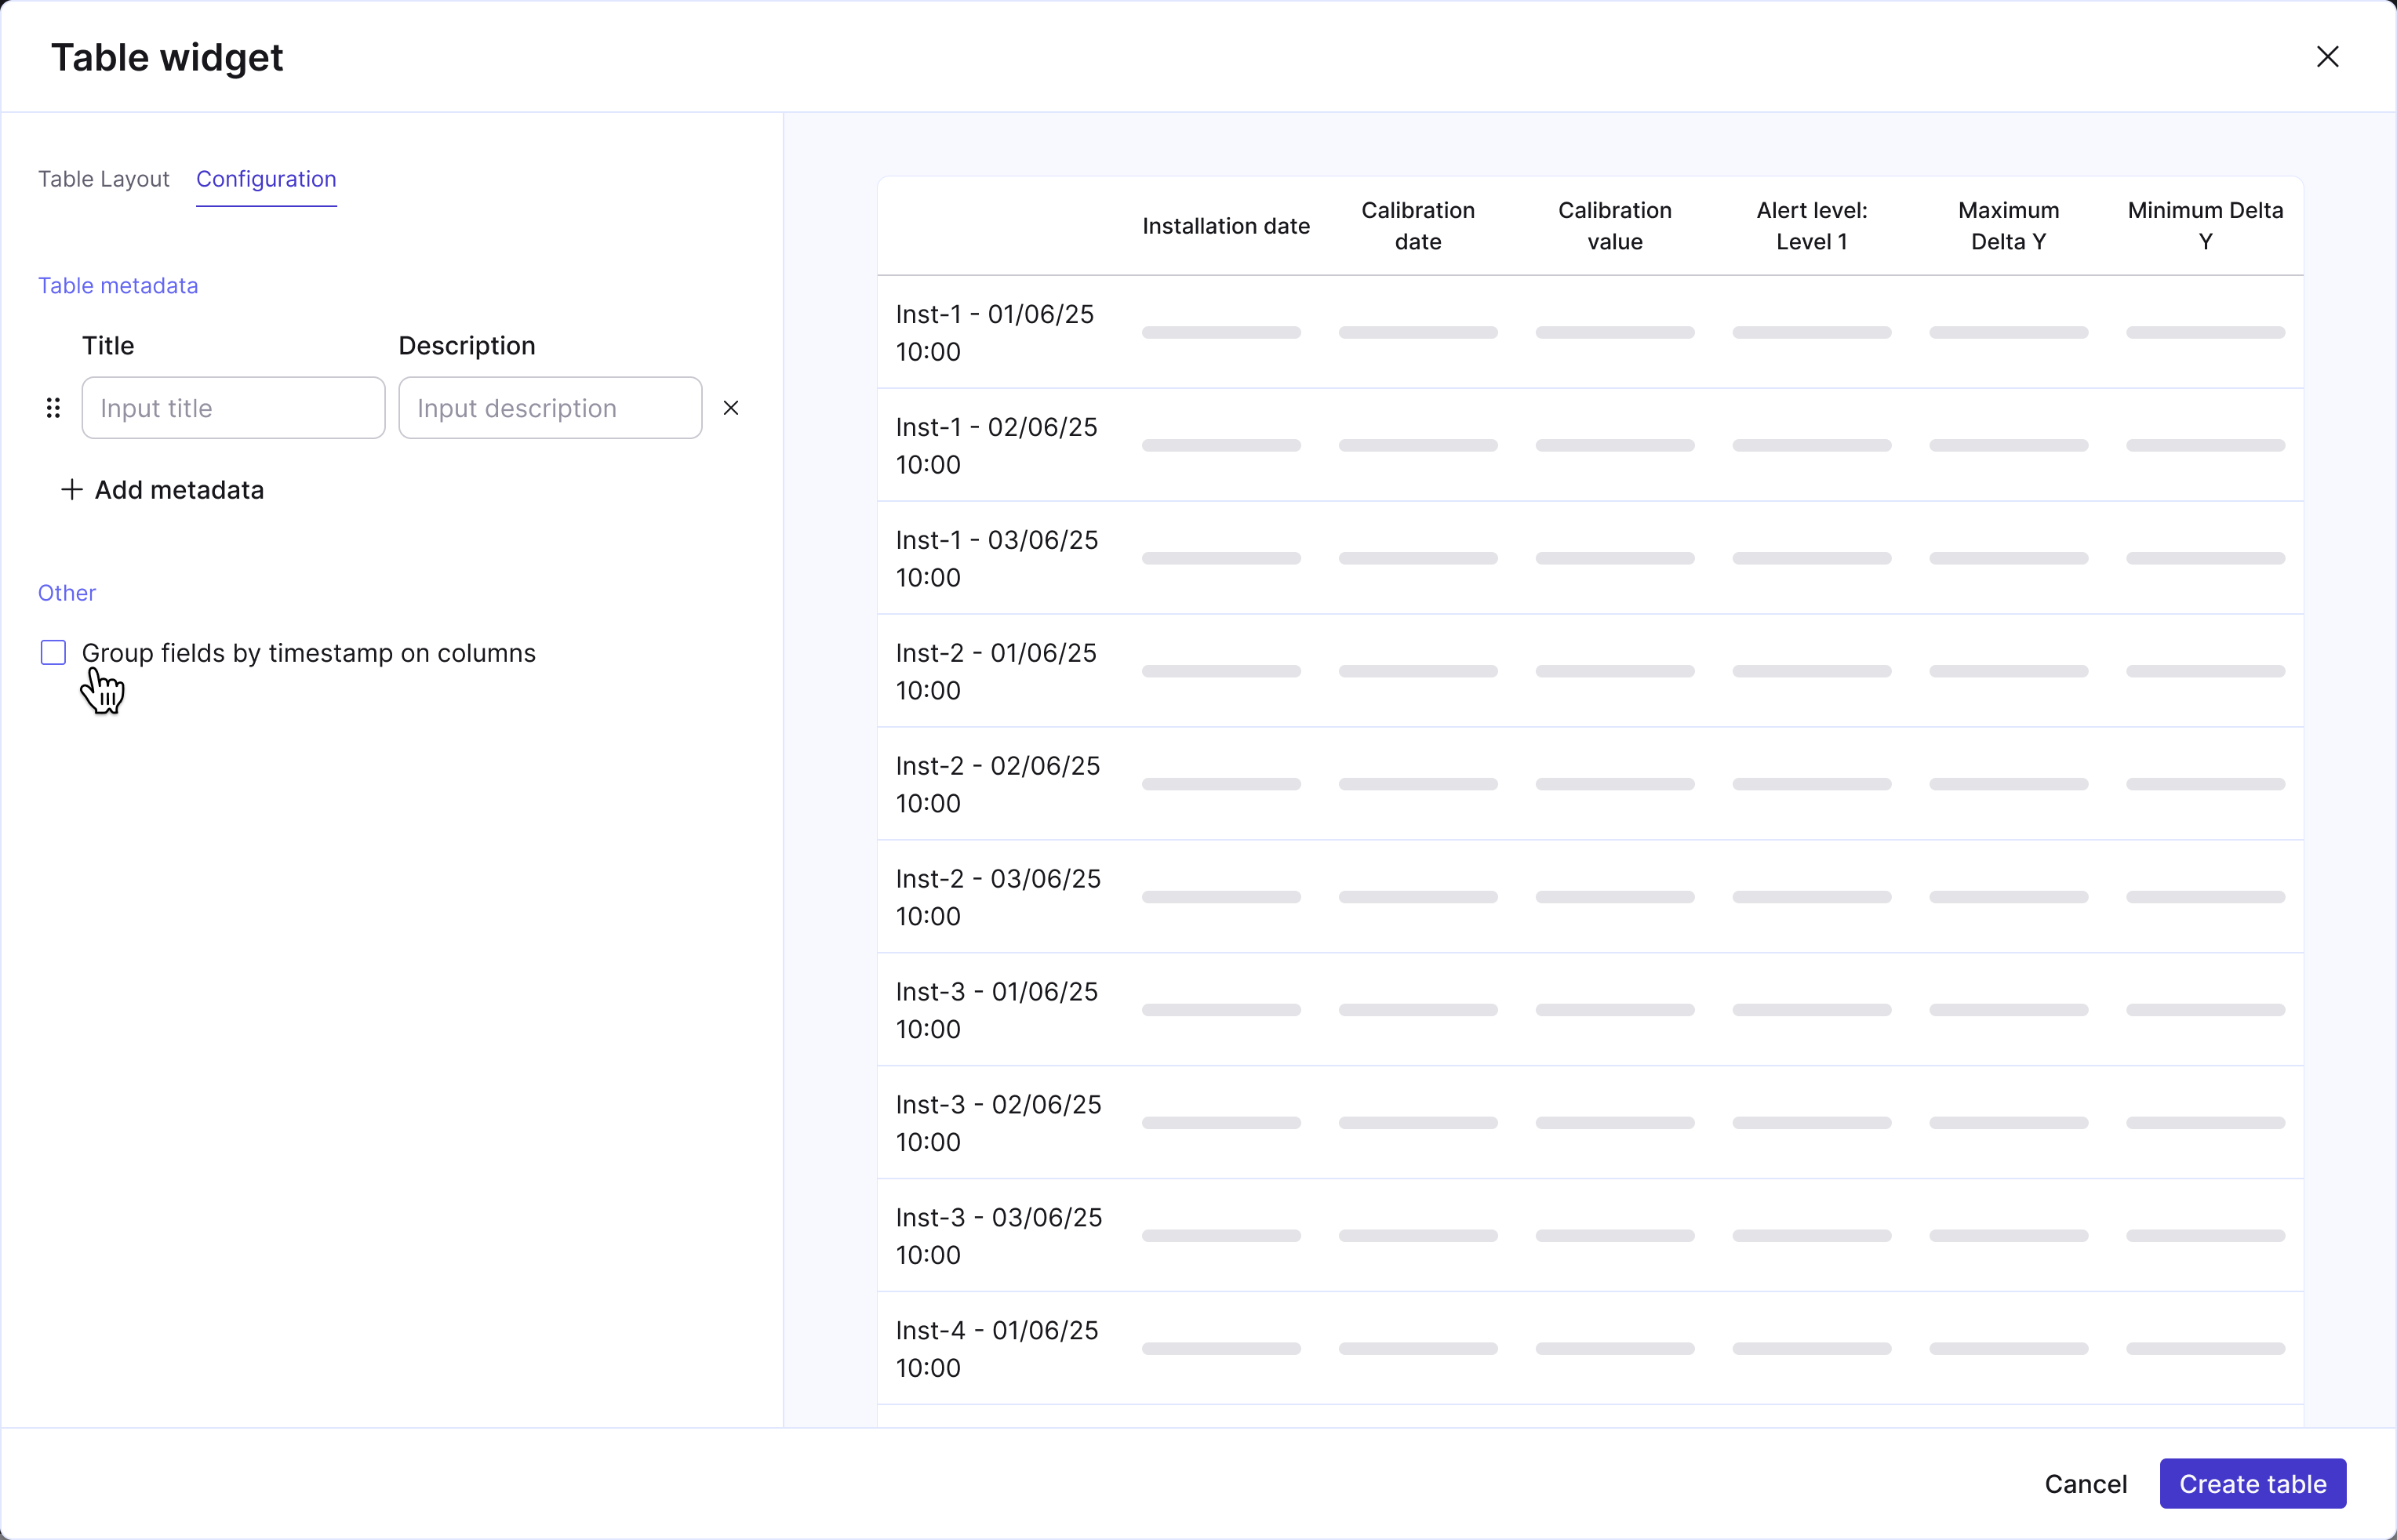This screenshot has width=2397, height=1540.
Task: Select the Inst-1 - 01/06/25 row
Action: click(995, 333)
